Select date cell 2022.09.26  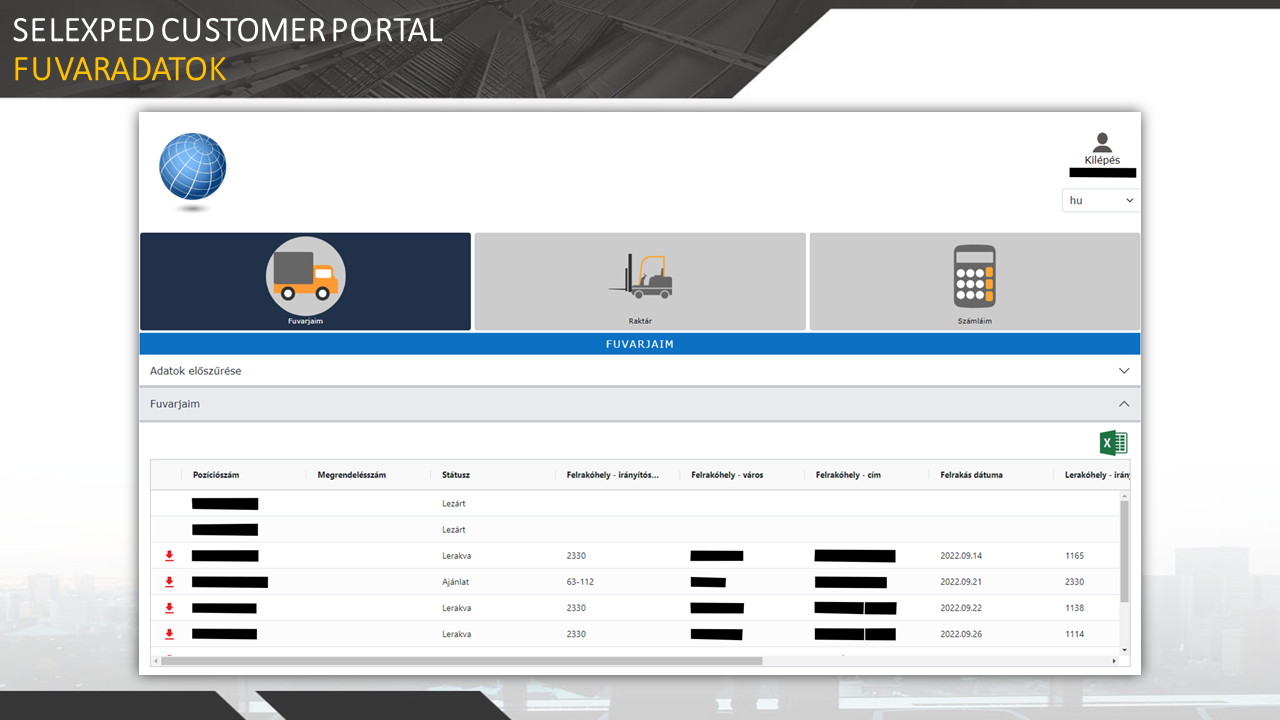961,634
